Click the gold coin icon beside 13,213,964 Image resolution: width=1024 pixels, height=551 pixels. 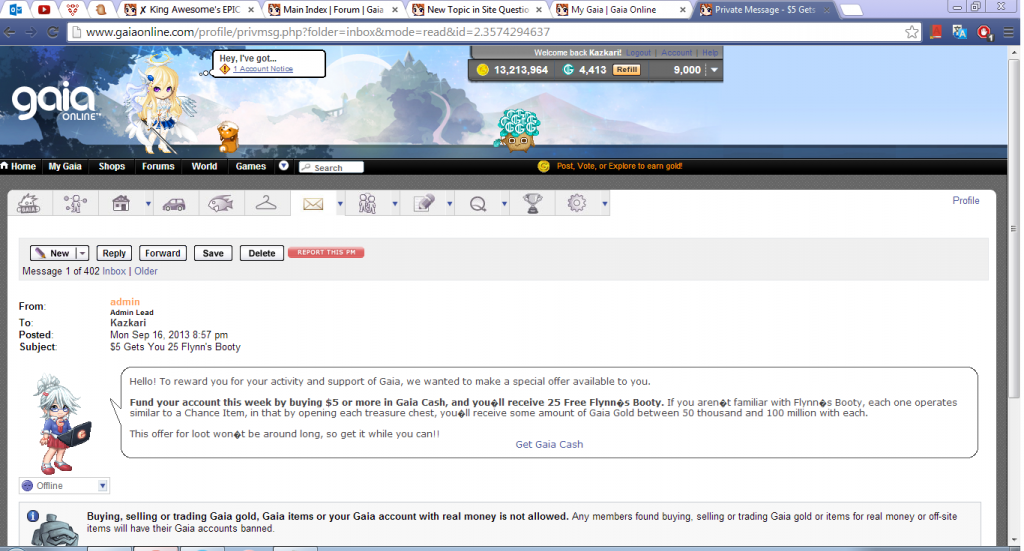tap(483, 70)
